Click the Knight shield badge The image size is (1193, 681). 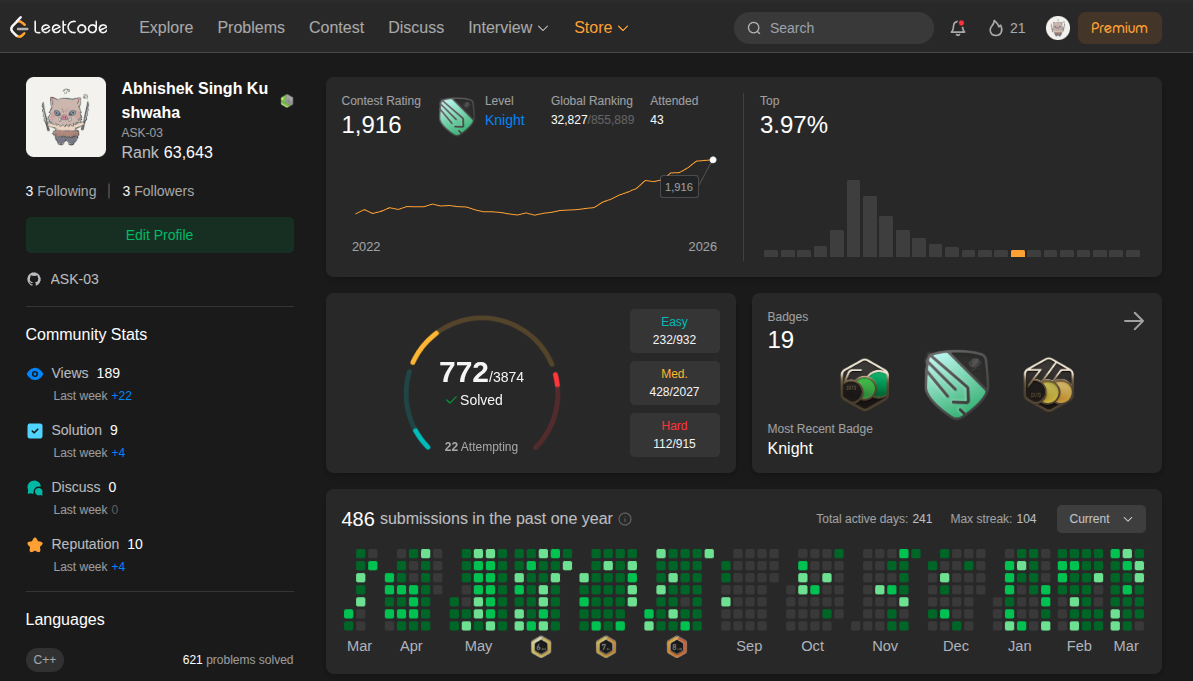point(956,383)
